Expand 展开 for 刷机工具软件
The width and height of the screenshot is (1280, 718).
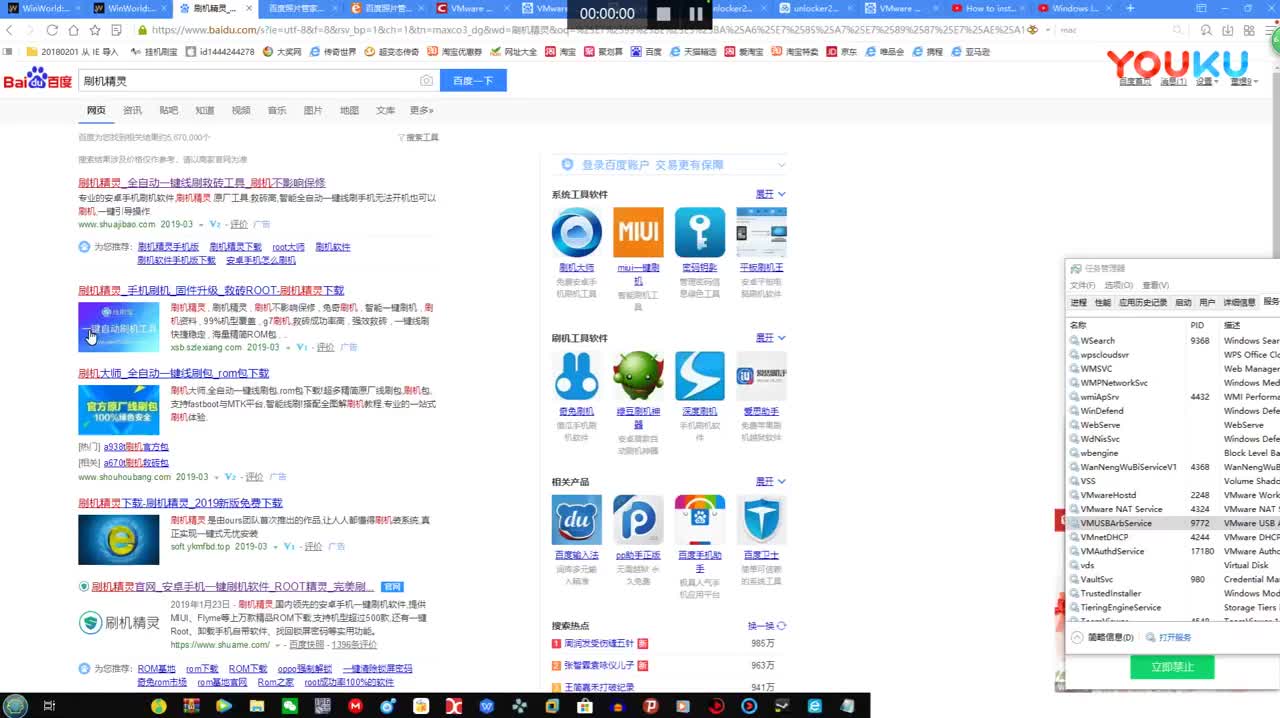point(770,338)
